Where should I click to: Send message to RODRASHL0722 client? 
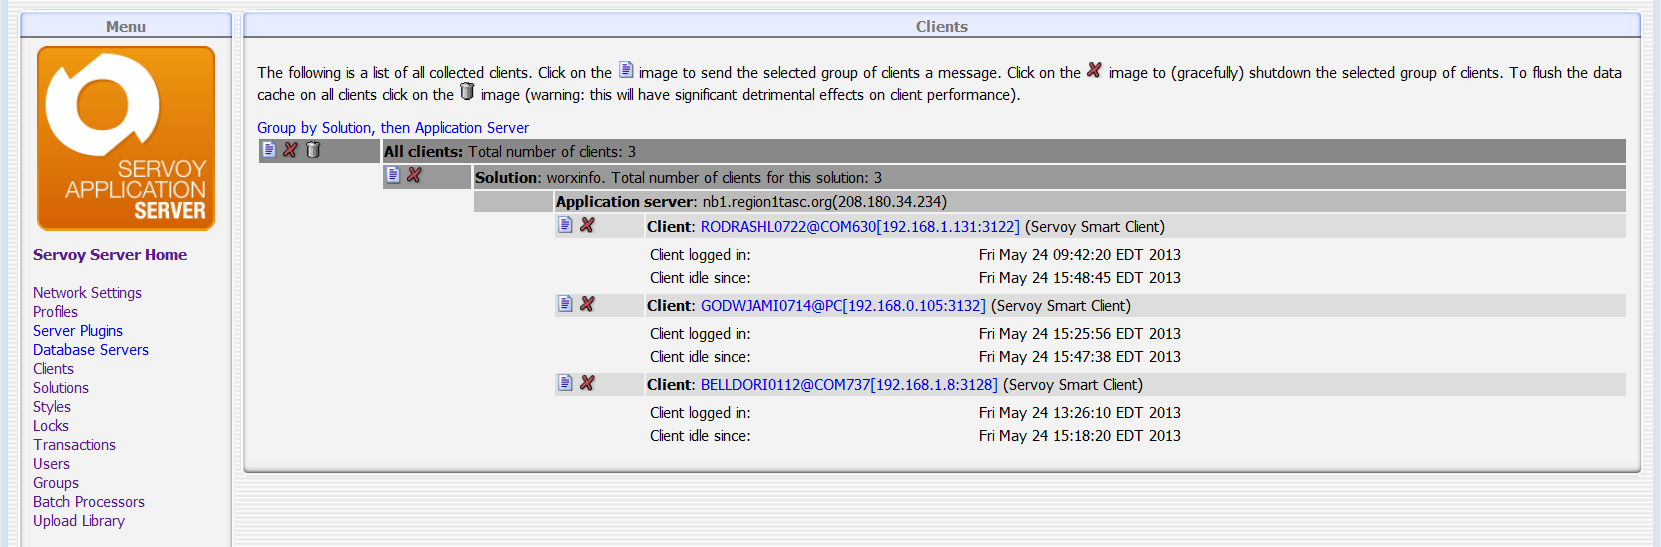click(565, 225)
